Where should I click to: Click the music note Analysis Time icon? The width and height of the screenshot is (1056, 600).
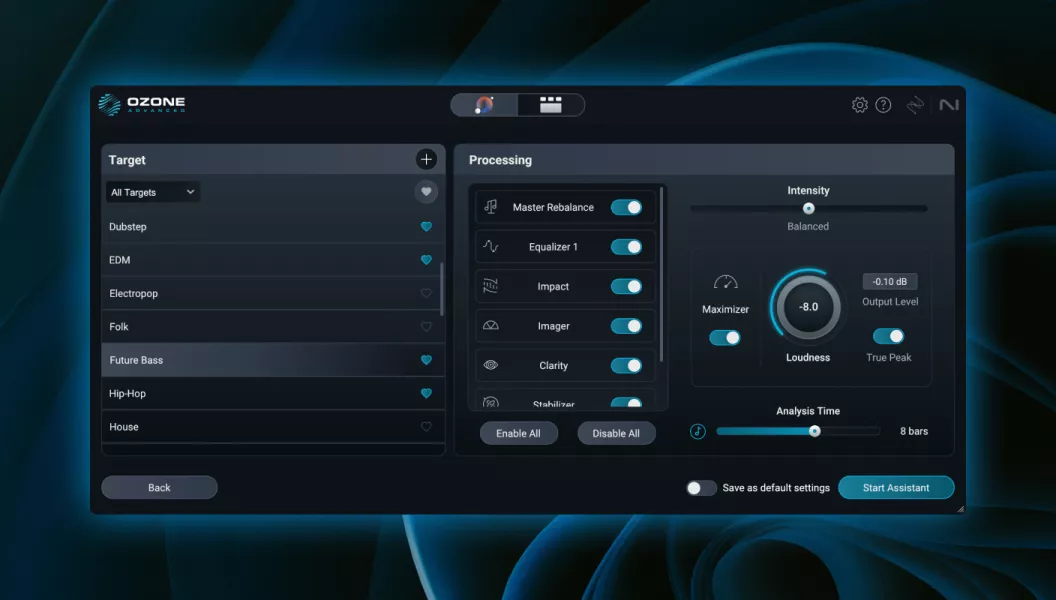click(x=698, y=431)
